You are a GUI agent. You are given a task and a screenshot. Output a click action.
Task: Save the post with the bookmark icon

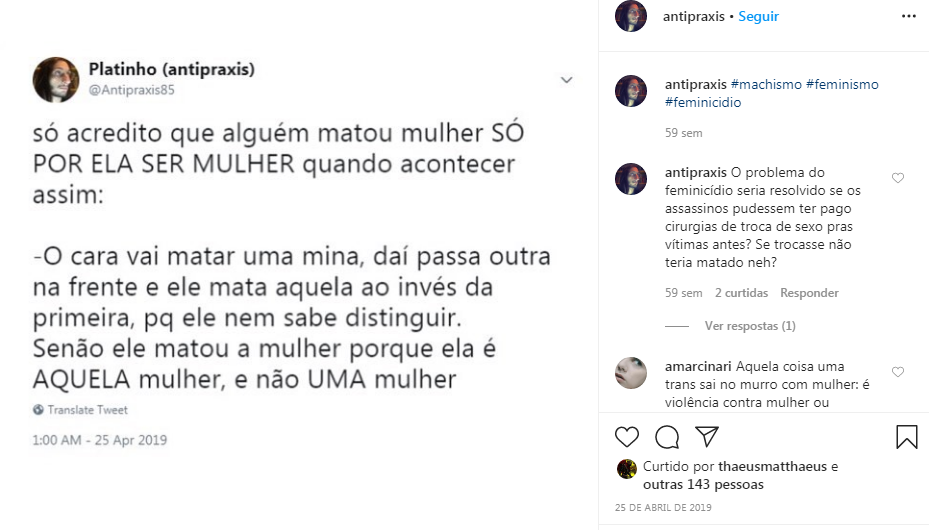906,437
